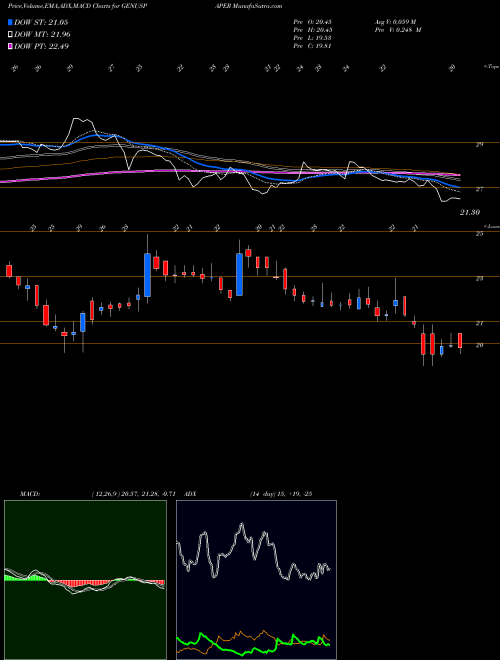Viewport: 500px width, 660px height.
Task: Click the chart title 'Price,Volume,EMA,ADX,MACD Charts for'
Action: coord(62,6)
